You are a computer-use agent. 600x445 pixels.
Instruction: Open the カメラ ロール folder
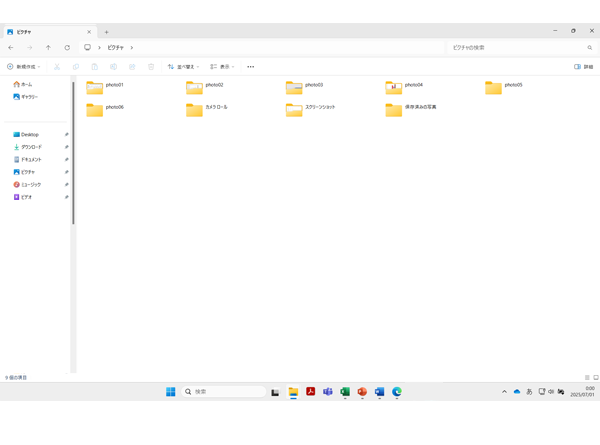click(x=195, y=108)
